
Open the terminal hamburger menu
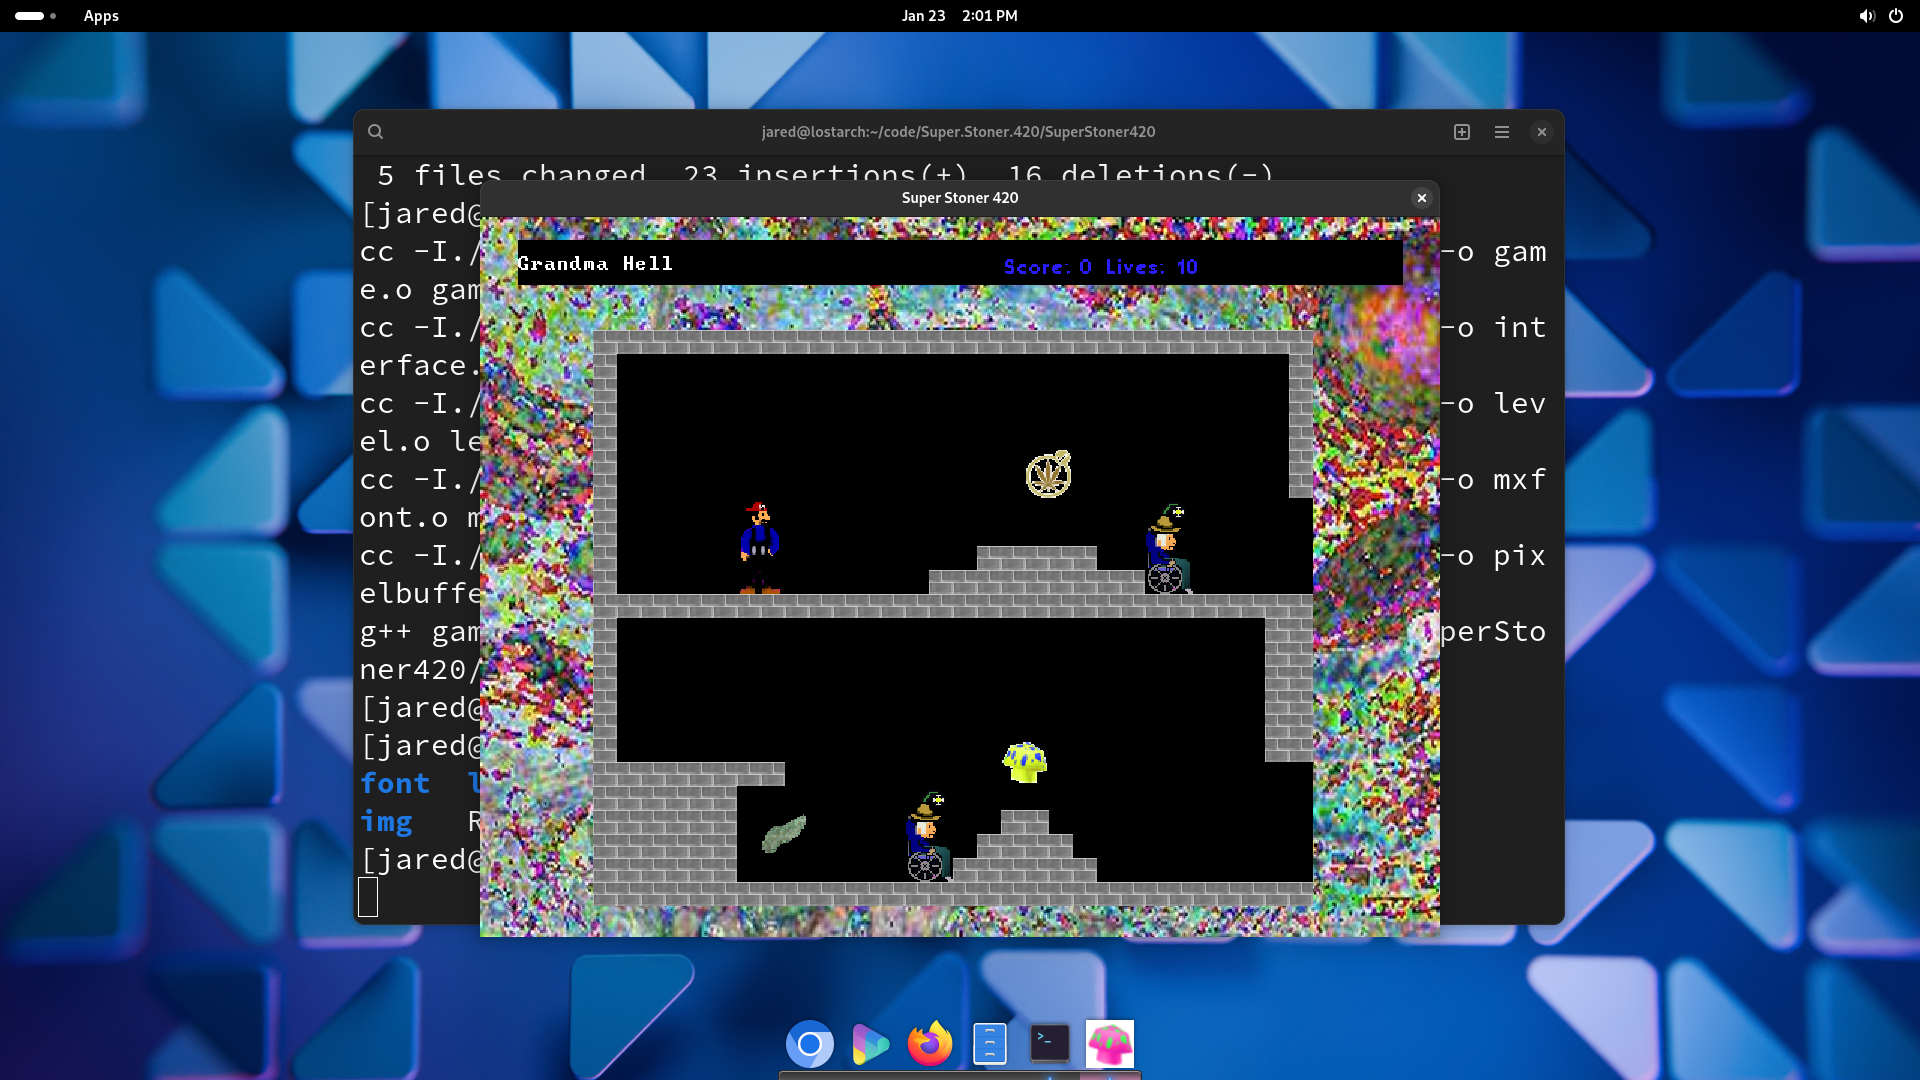coord(1502,132)
